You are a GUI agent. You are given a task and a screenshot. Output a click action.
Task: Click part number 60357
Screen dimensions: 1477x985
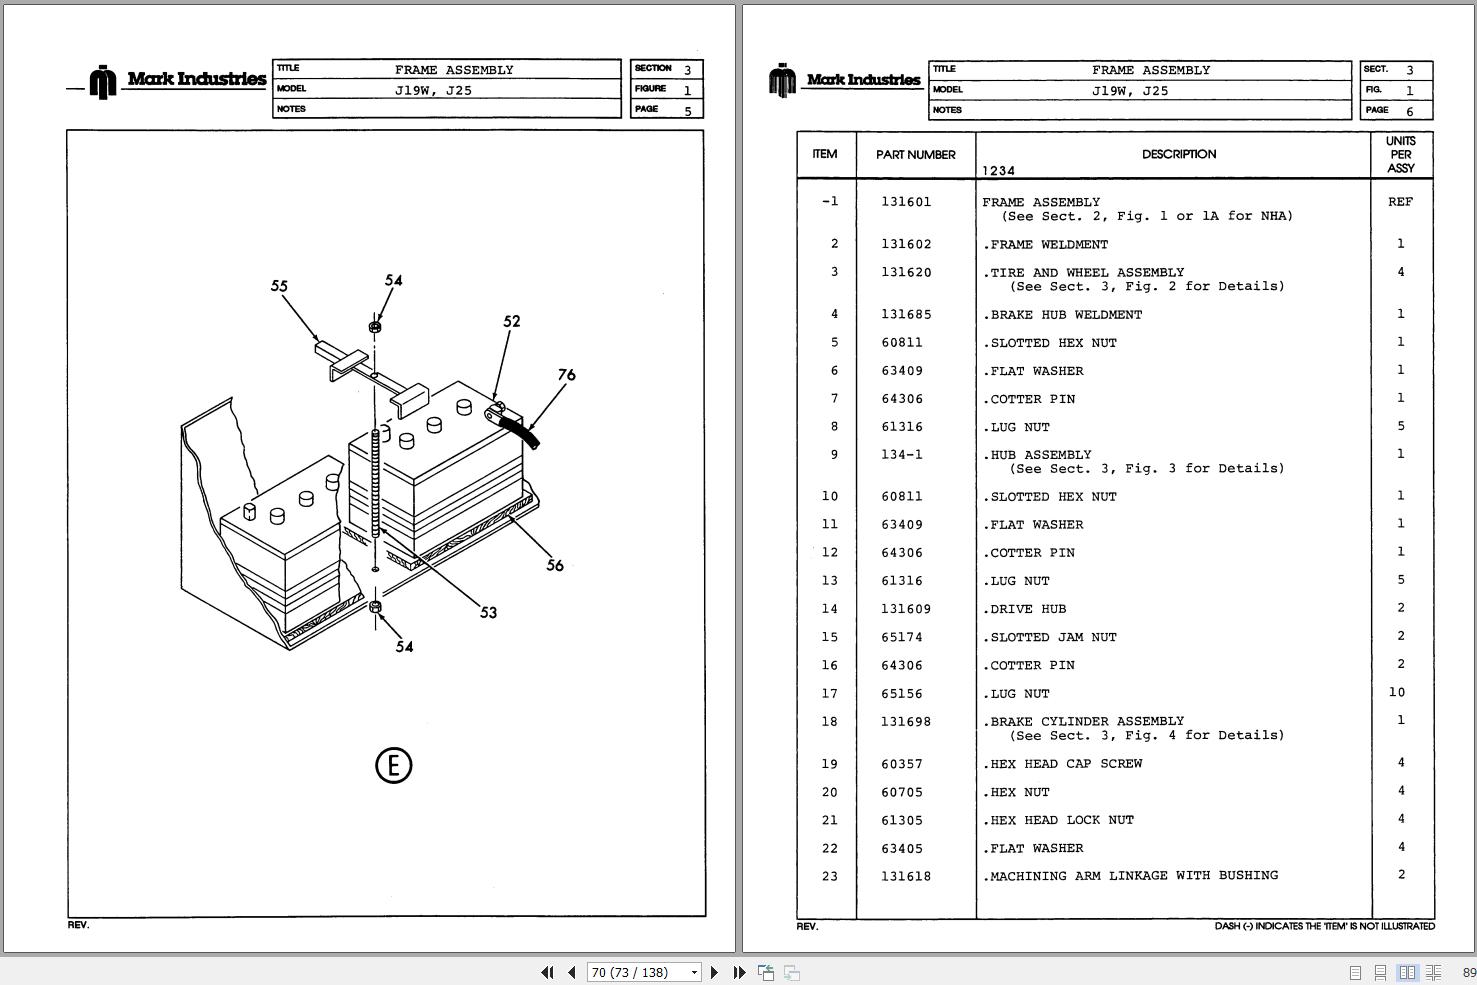tap(902, 763)
